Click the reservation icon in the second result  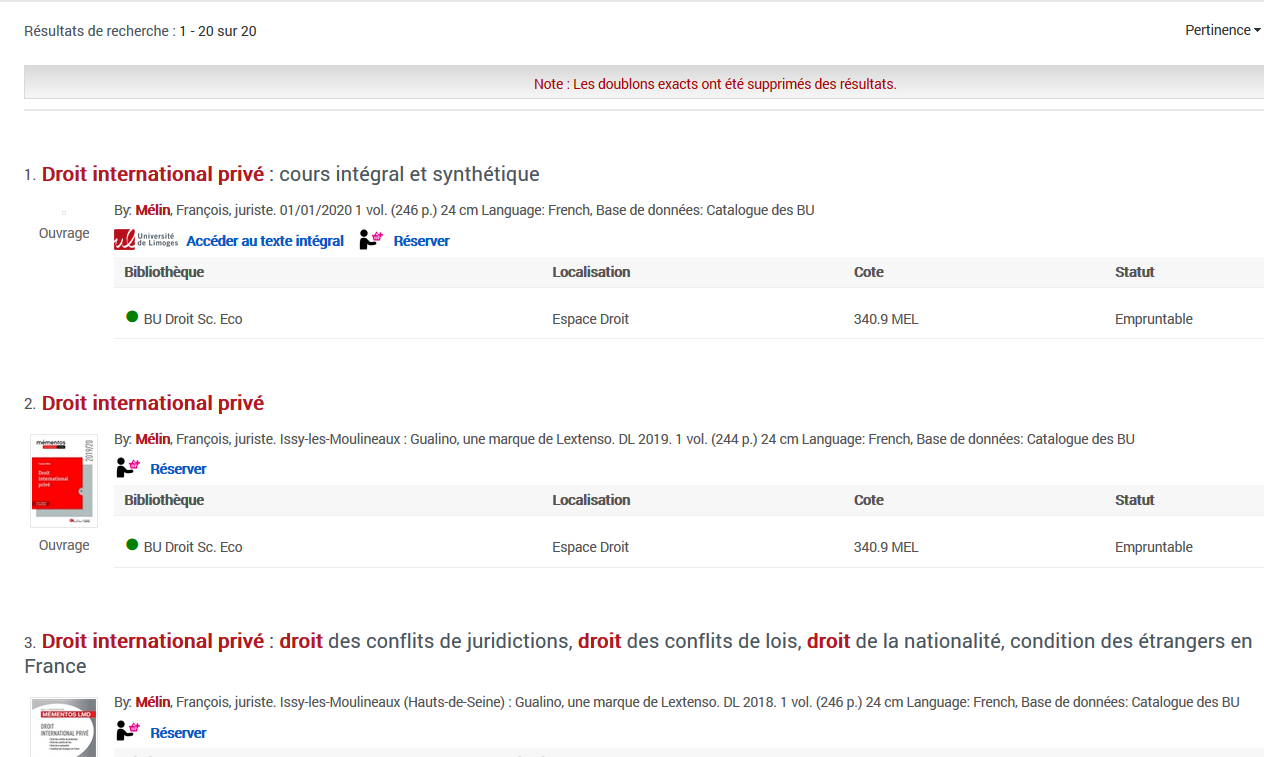(128, 468)
